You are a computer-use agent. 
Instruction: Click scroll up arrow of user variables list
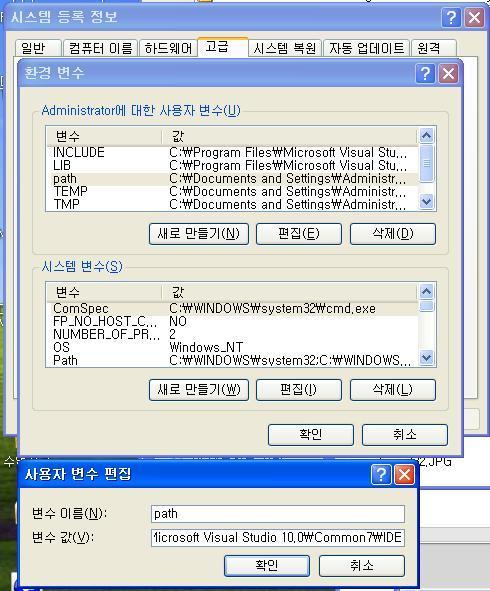[426, 136]
